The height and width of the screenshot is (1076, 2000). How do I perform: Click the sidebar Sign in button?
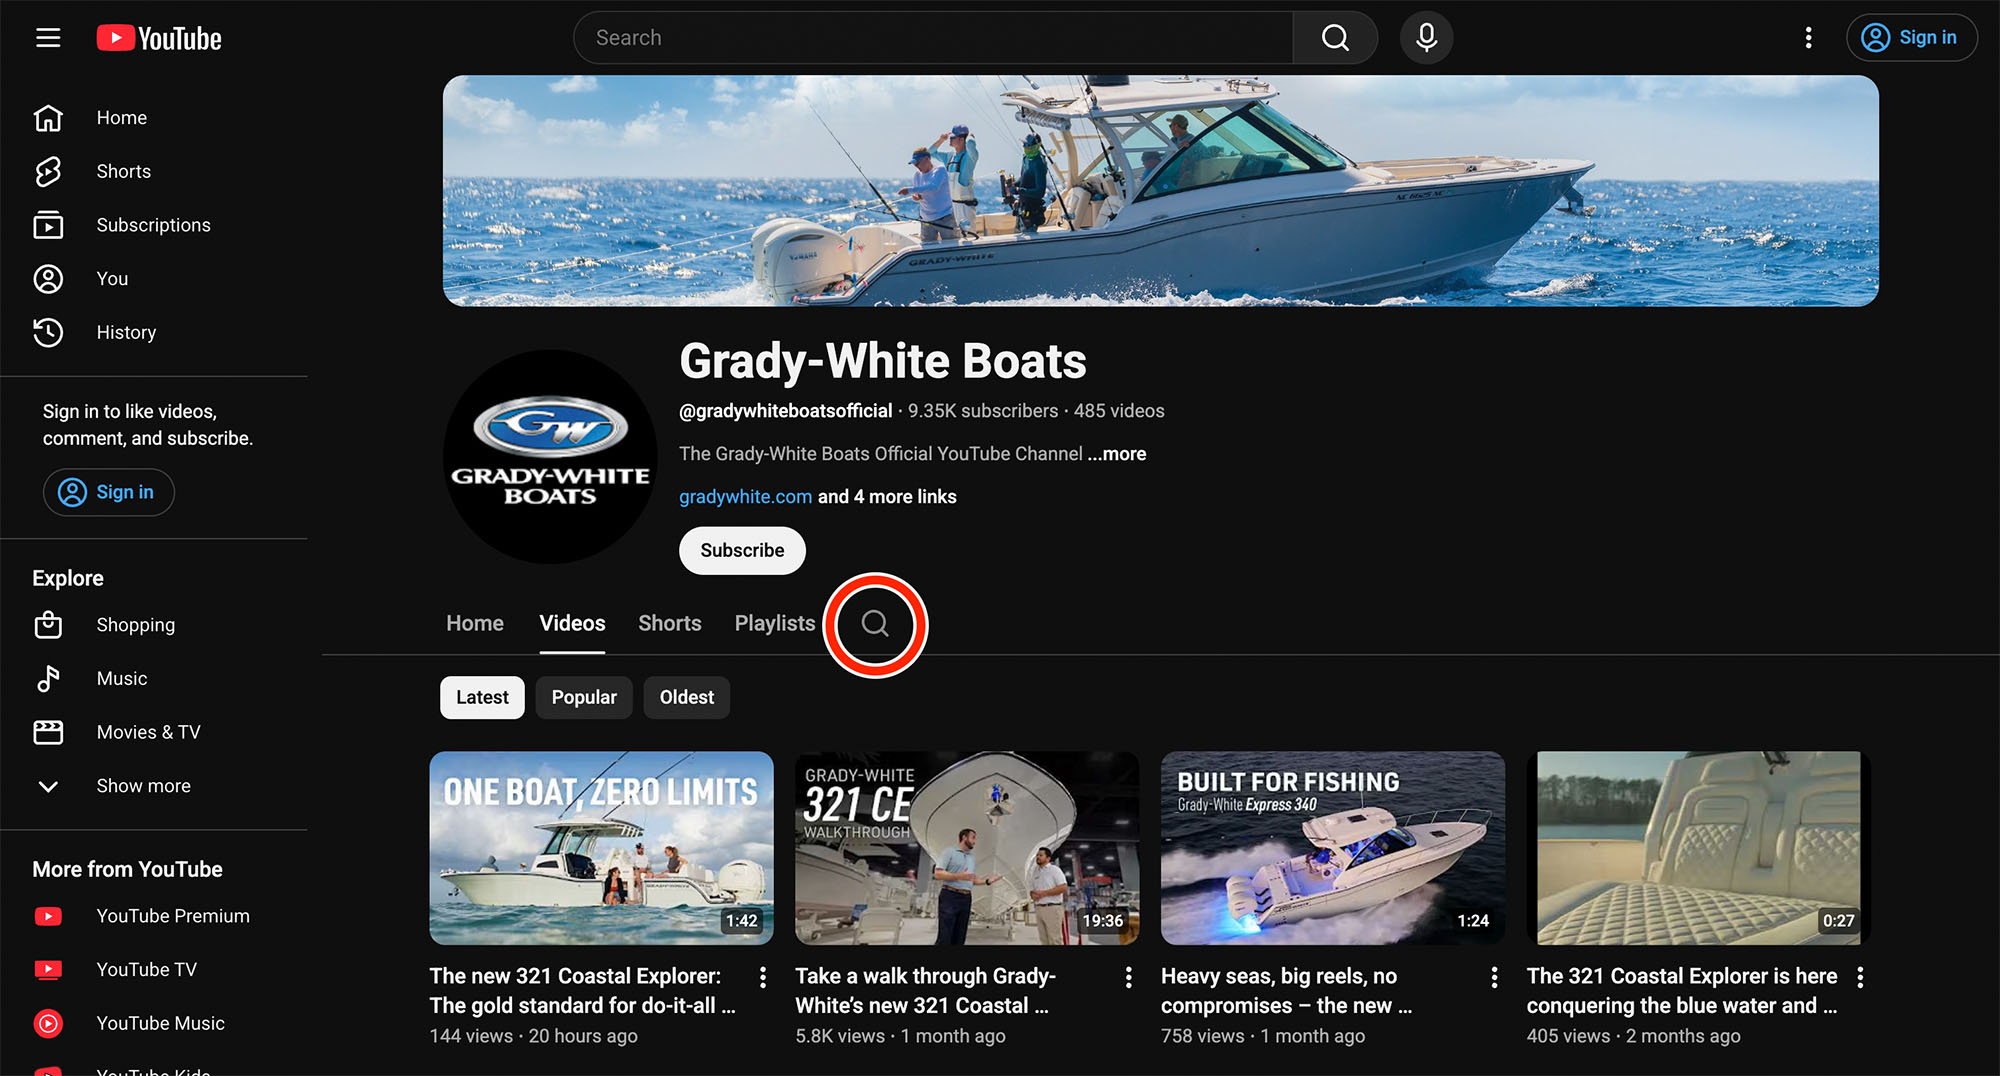pos(108,493)
